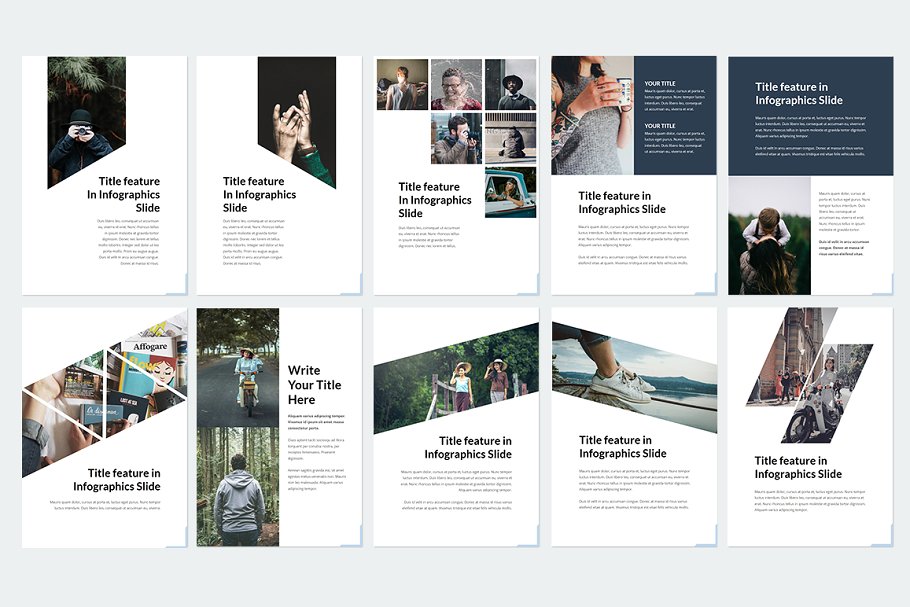Click the second YOUR TITLE heading
Screen dimensions: 910x607
[x=659, y=126]
